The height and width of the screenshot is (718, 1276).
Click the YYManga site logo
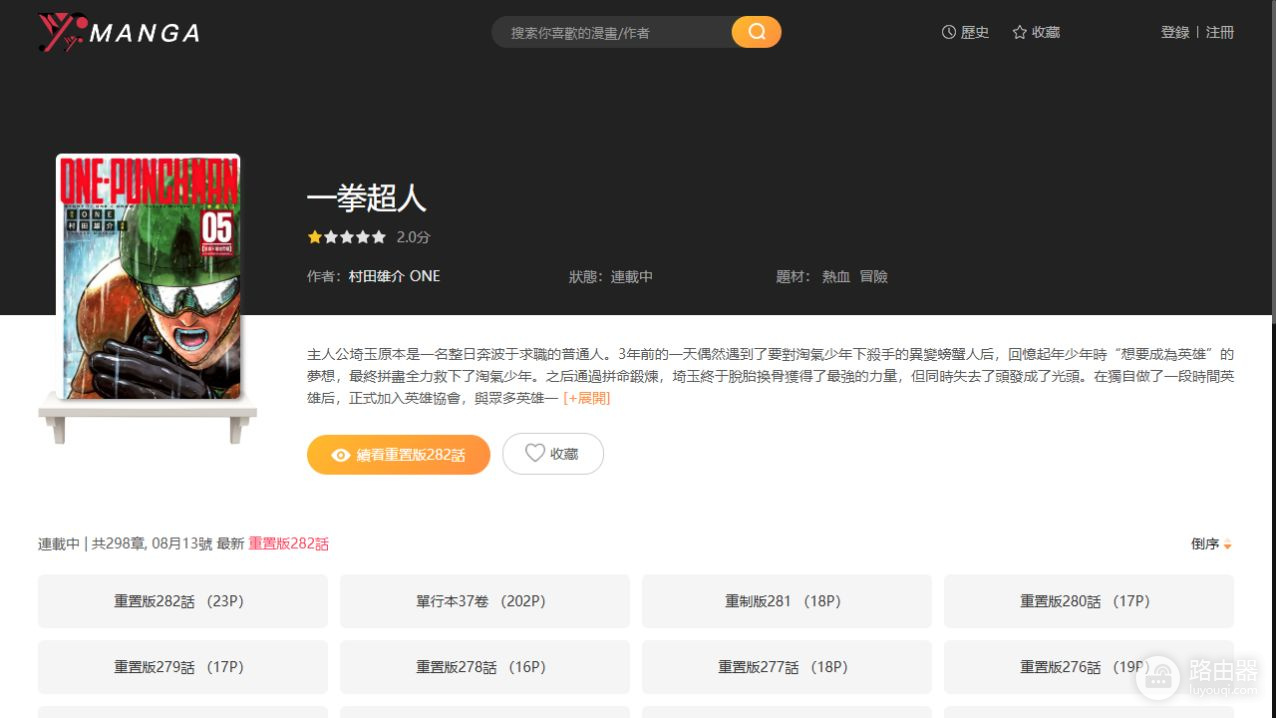[x=119, y=33]
